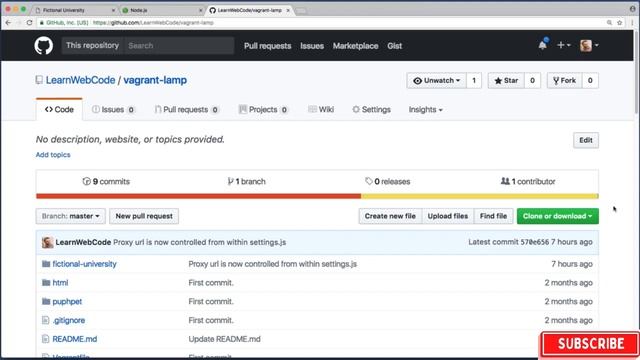Viewport: 640px width, 360px height.
Task: Fork the vagrant-lamp repository
Action: 564,80
